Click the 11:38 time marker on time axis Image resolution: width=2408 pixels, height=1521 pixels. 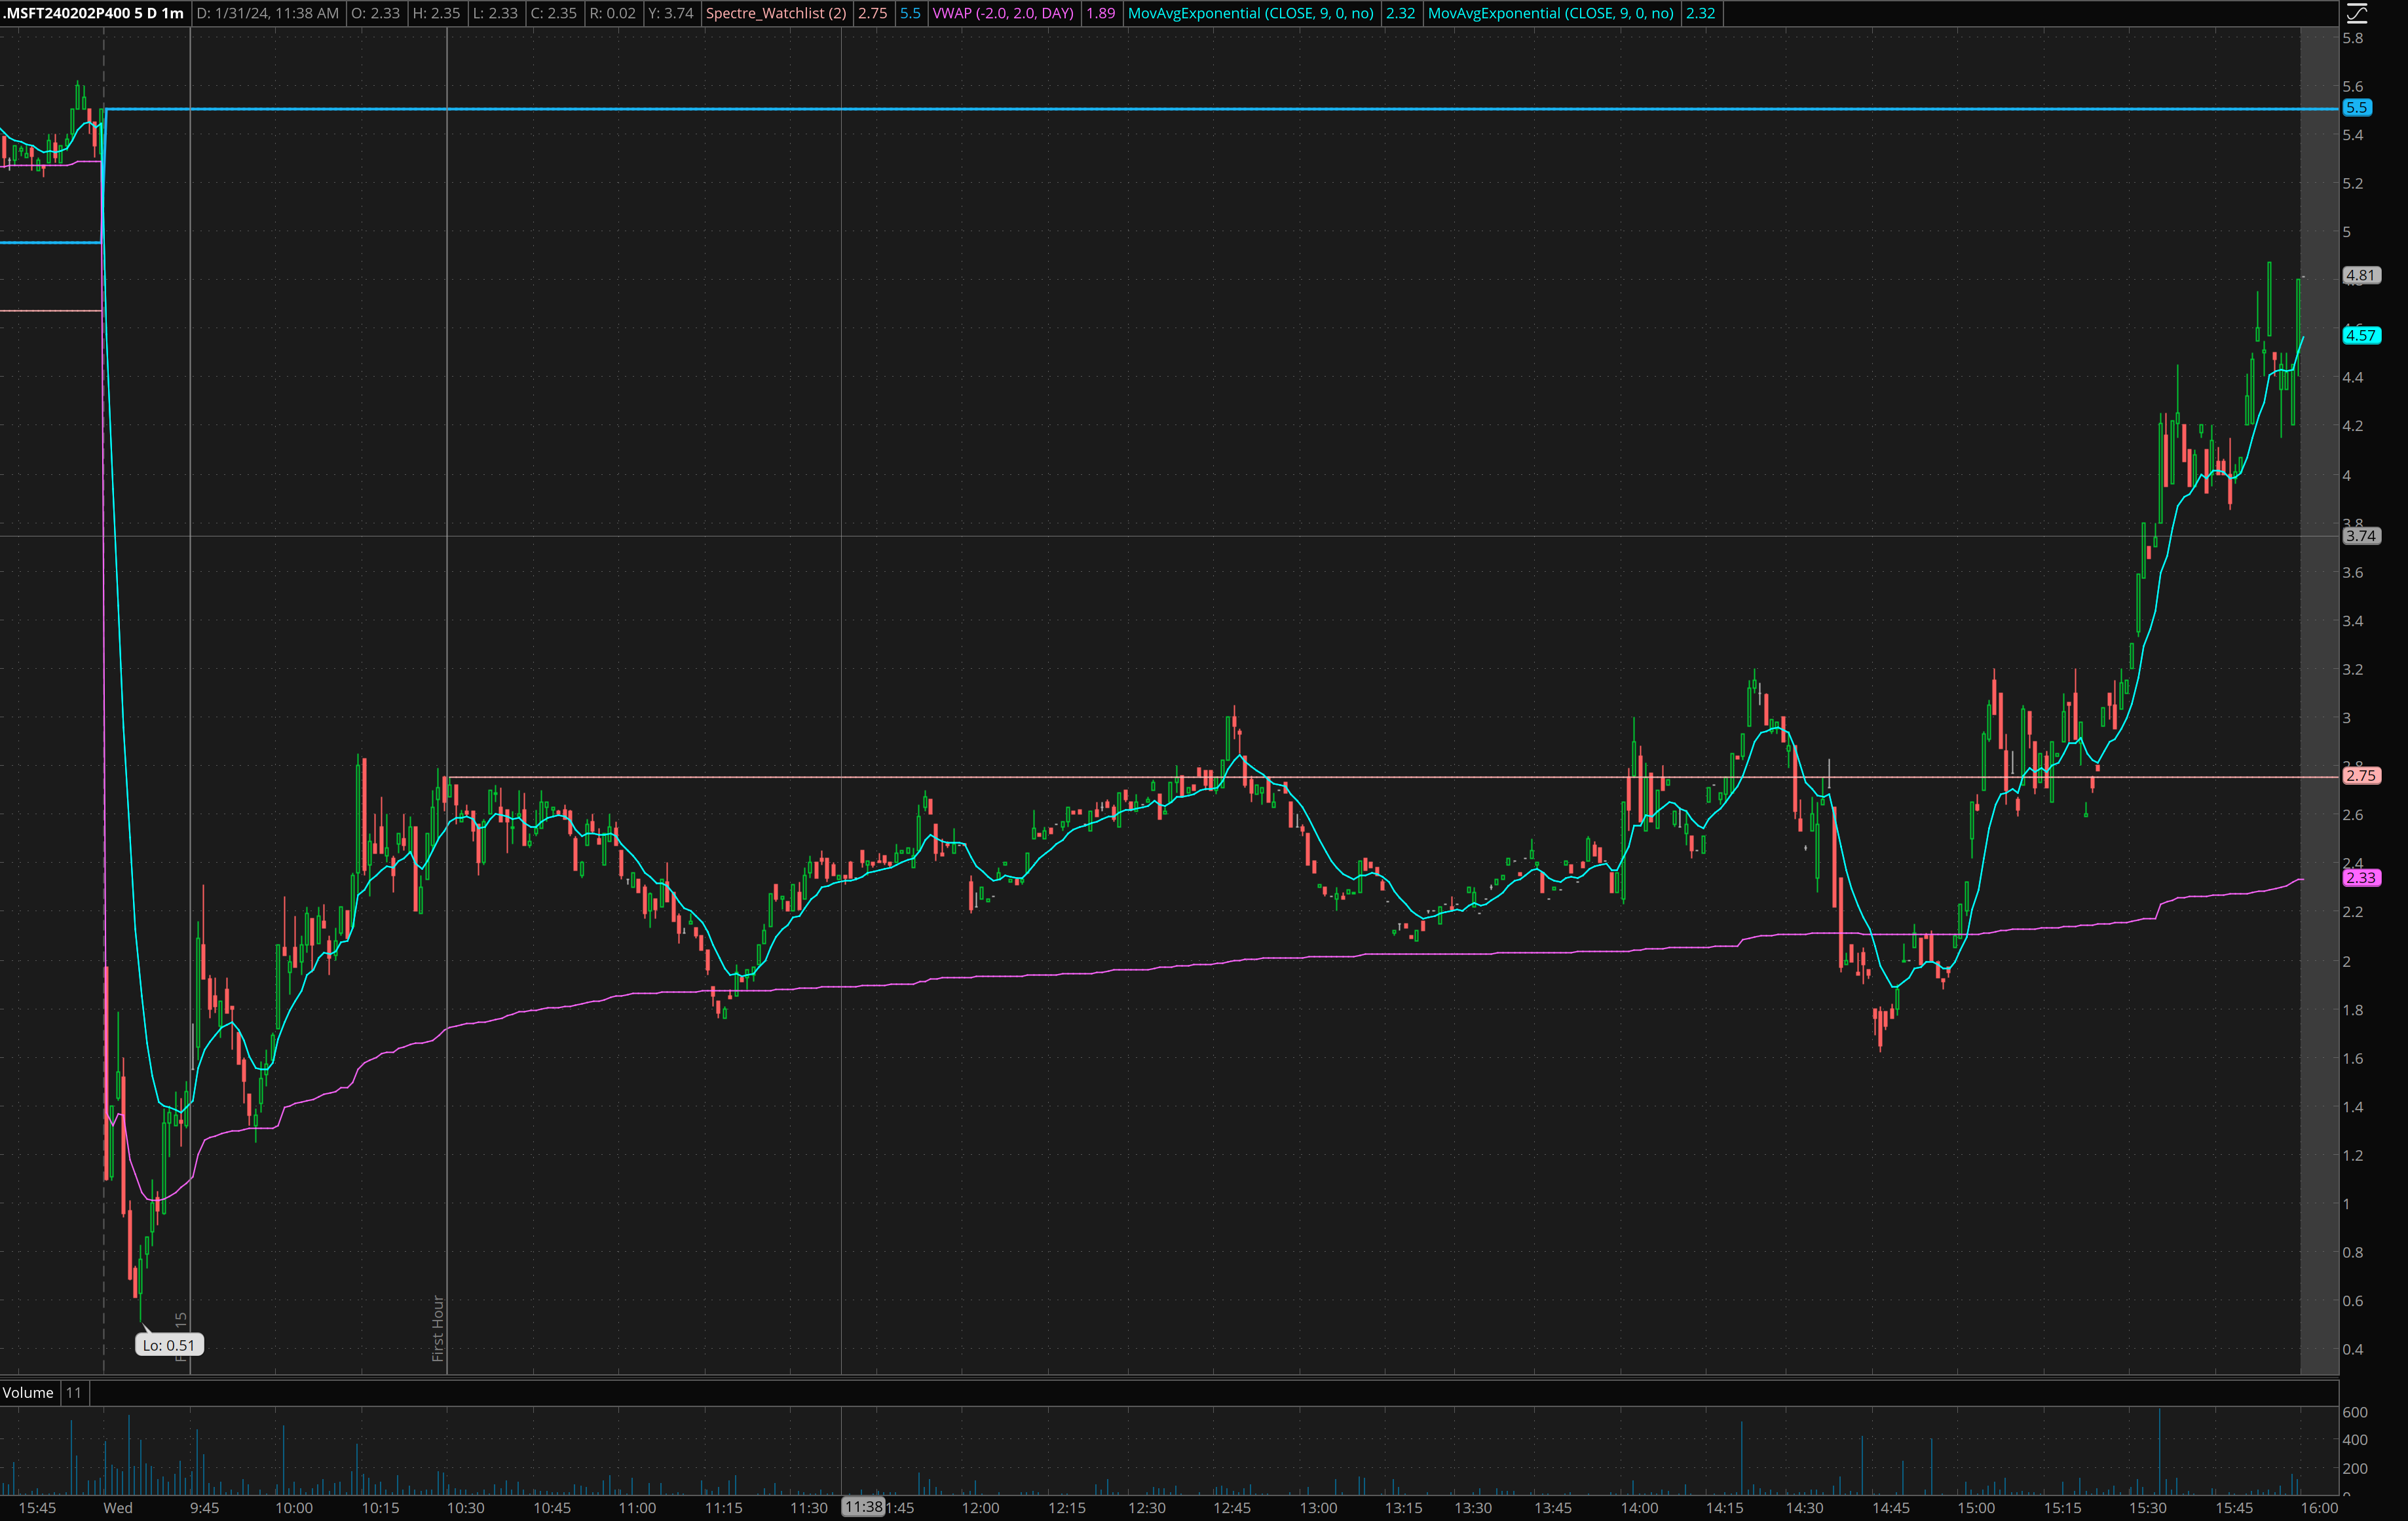tap(862, 1507)
